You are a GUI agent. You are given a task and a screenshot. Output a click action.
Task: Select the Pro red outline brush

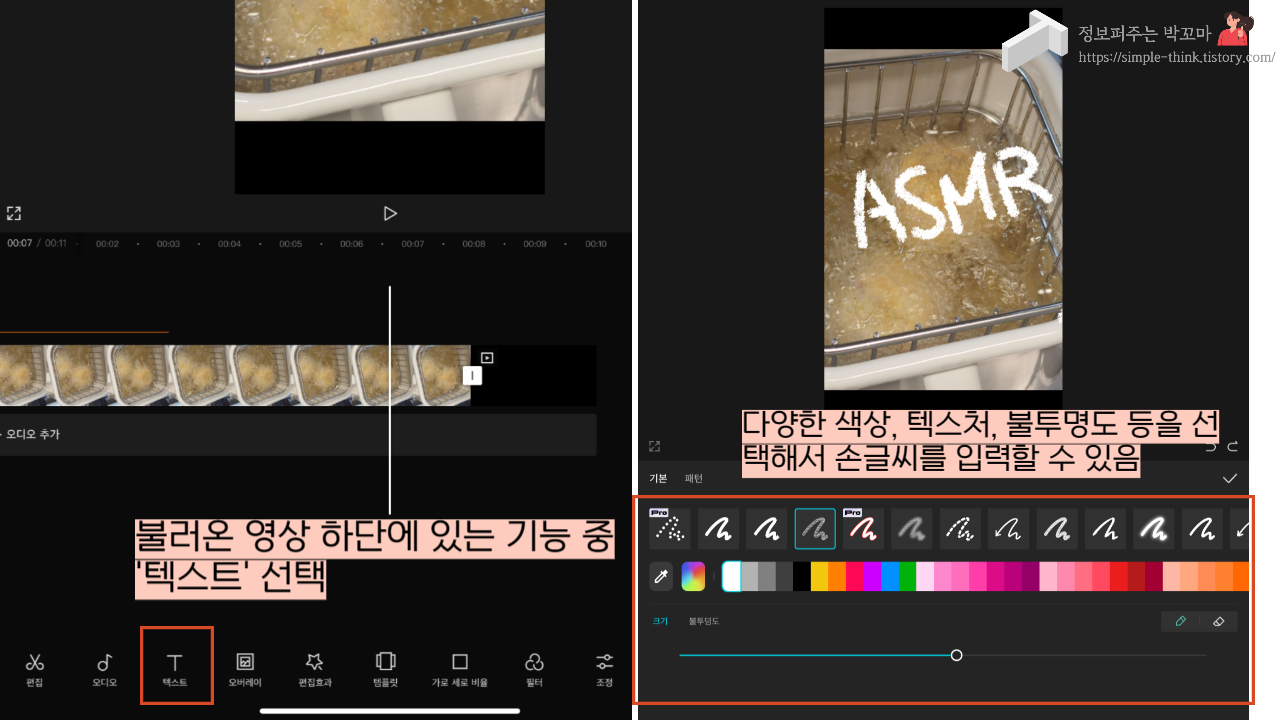864,529
